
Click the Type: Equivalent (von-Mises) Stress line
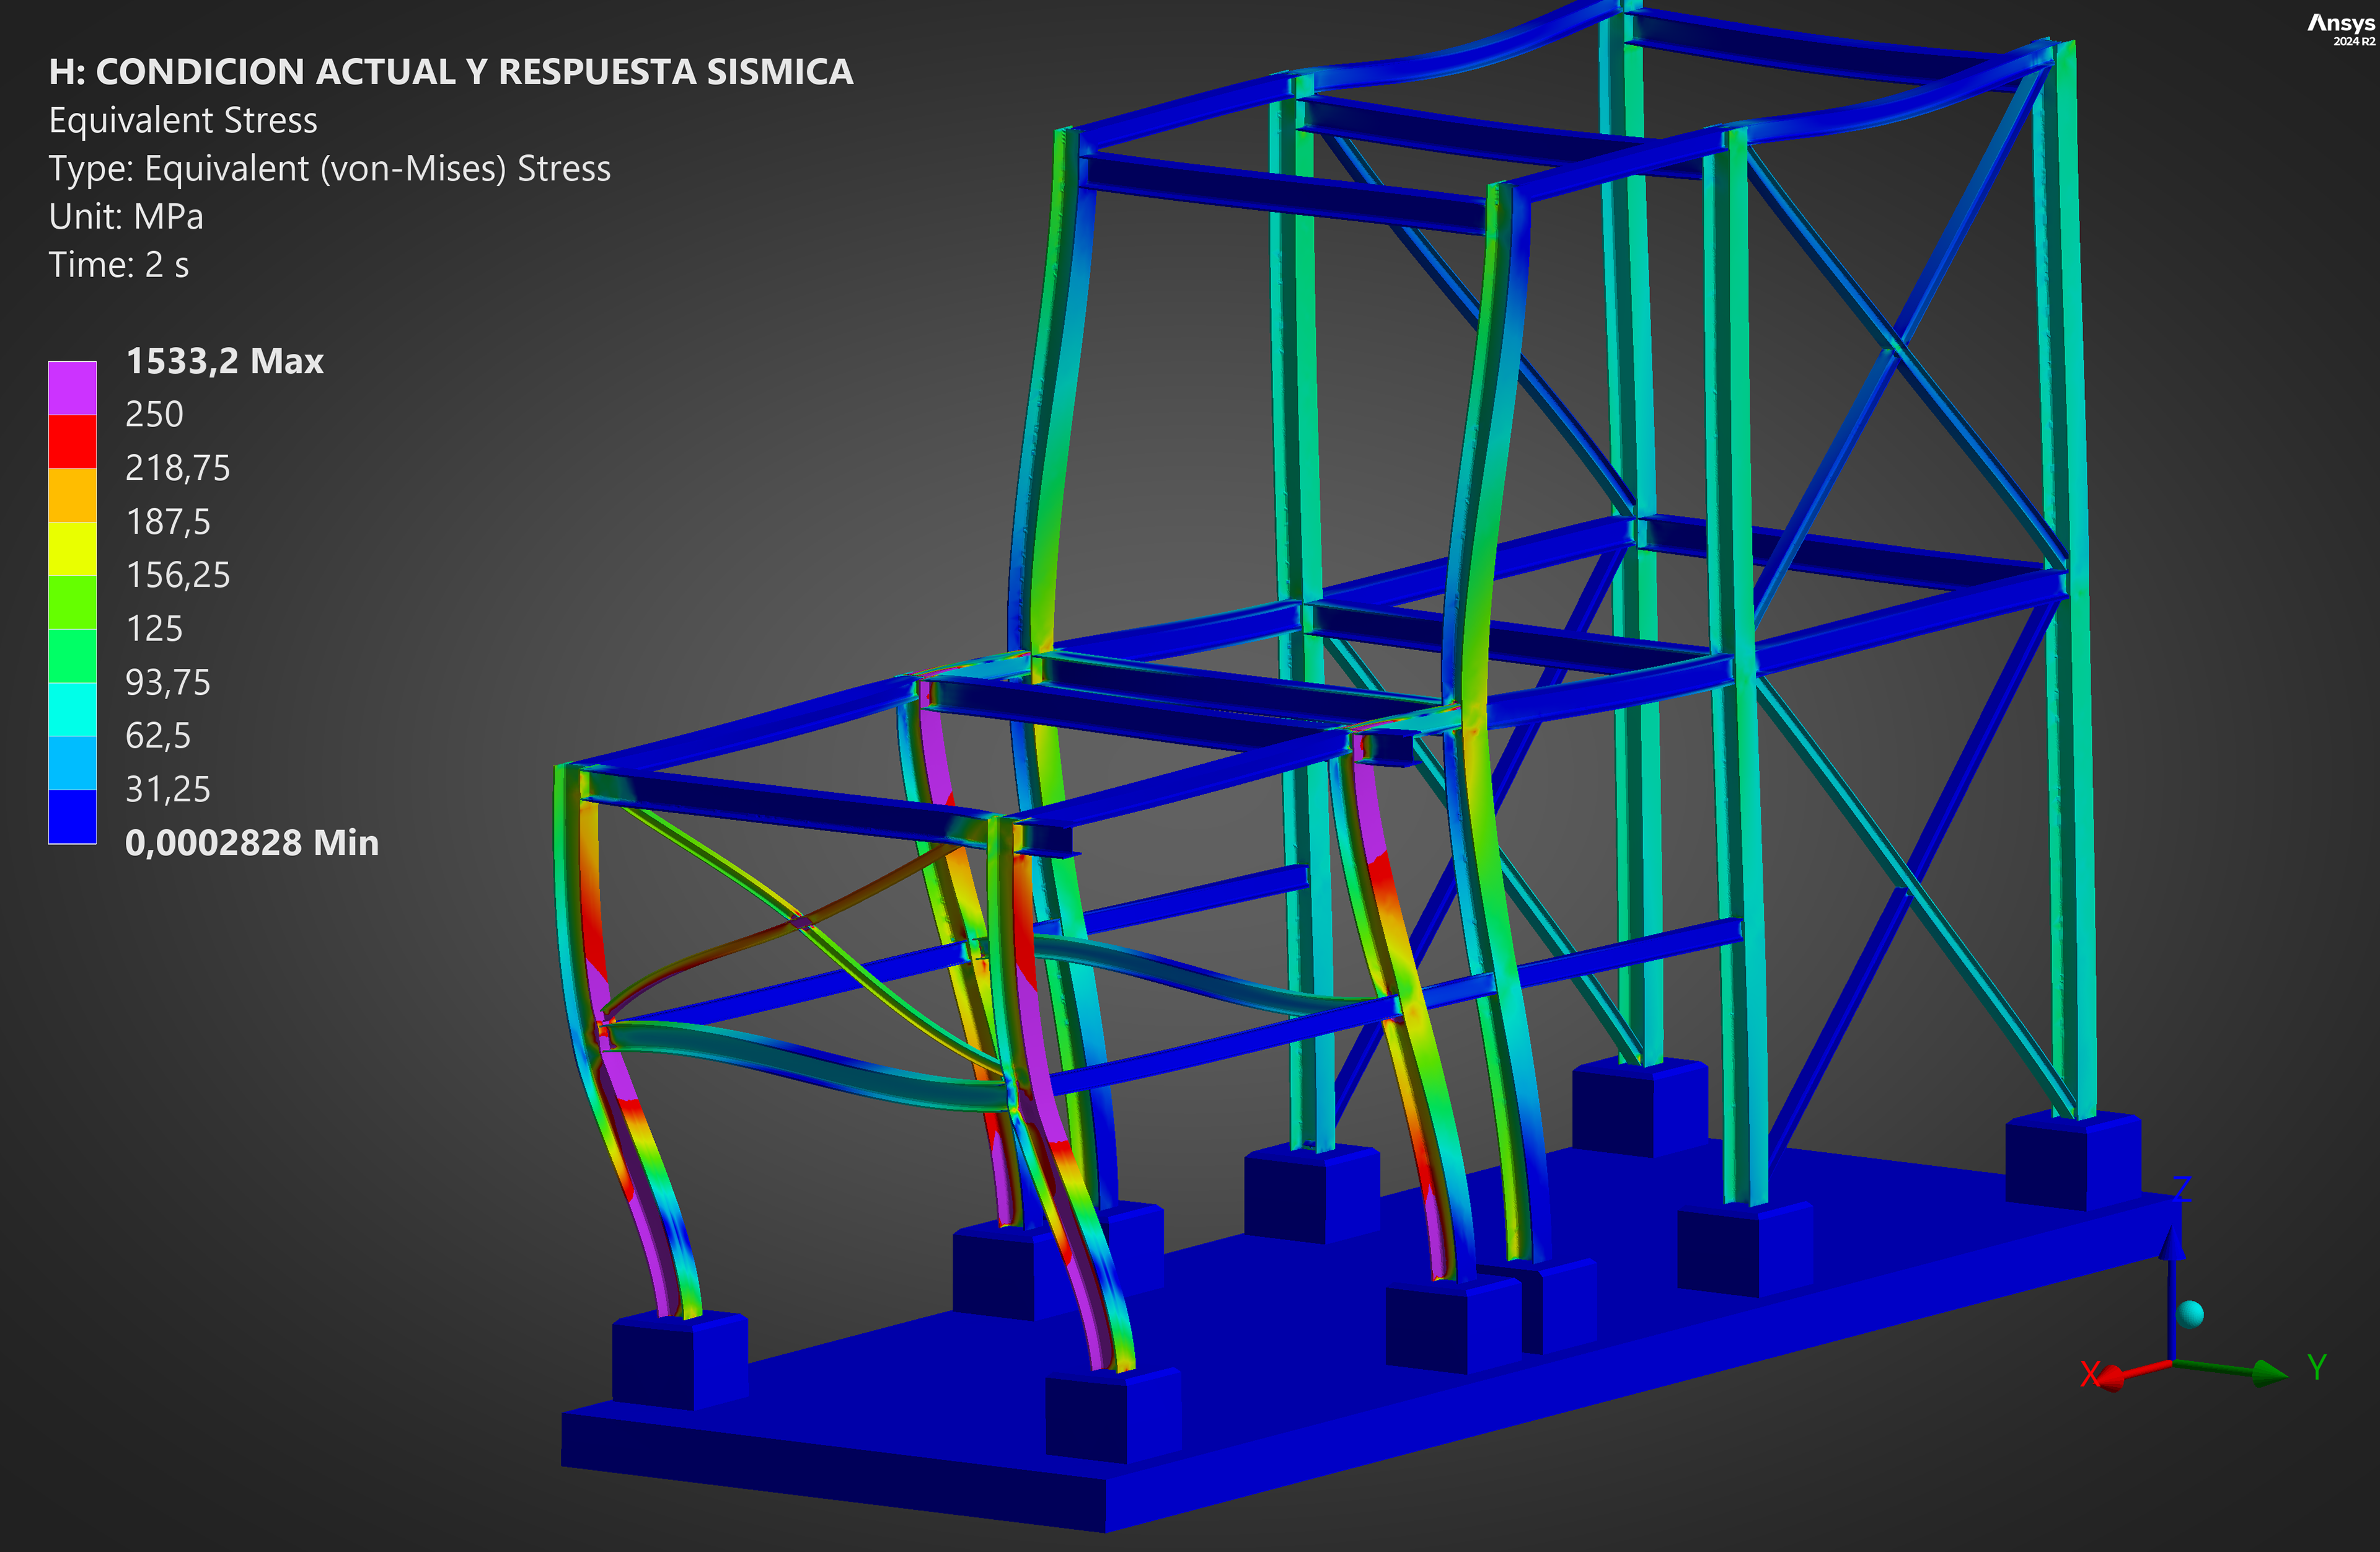point(329,169)
